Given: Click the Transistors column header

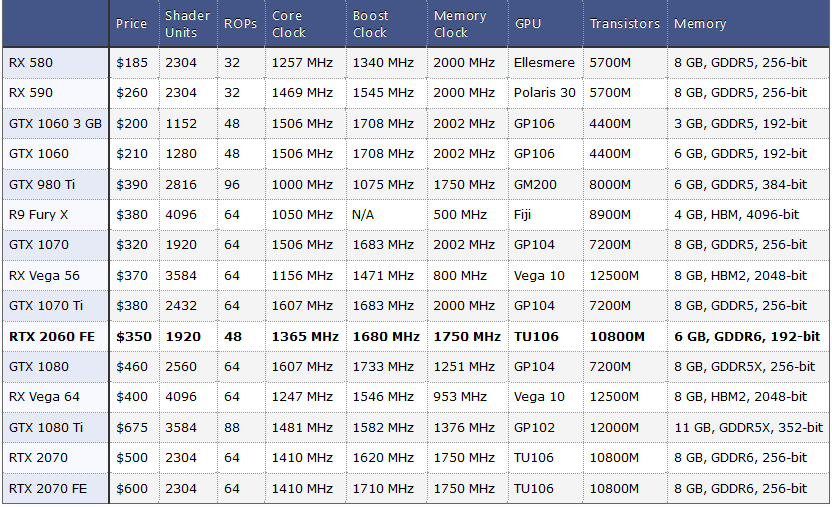Looking at the screenshot, I should point(625,24).
